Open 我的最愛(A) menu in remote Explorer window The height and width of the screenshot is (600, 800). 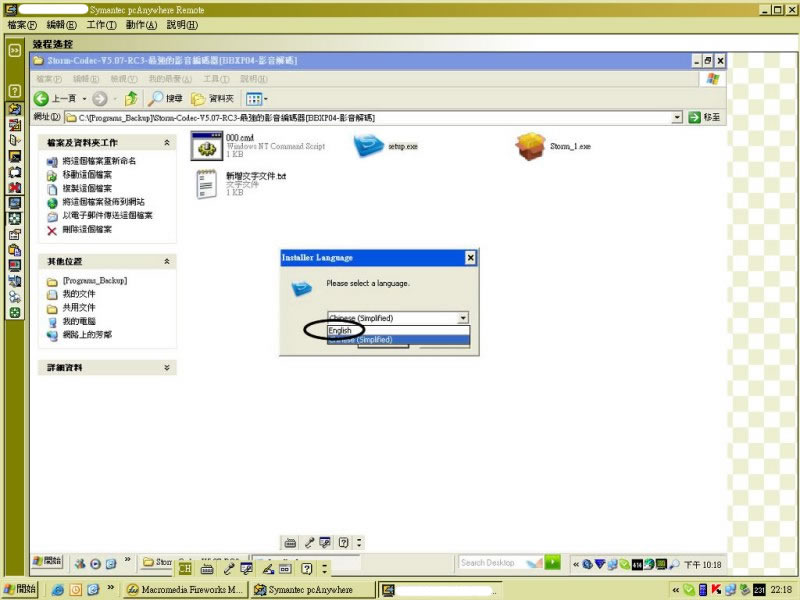pyautogui.click(x=170, y=79)
